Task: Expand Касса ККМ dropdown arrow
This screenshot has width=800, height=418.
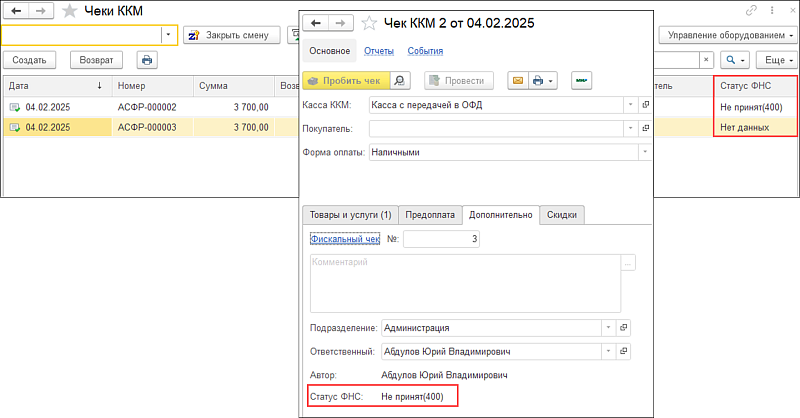Action: [x=631, y=105]
